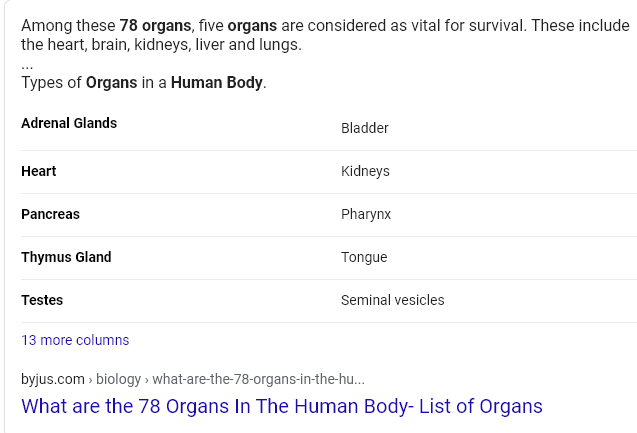The width and height of the screenshot is (637, 433).
Task: Click the what-are-the-78-organs breadcrumb segment
Action: tap(258, 379)
